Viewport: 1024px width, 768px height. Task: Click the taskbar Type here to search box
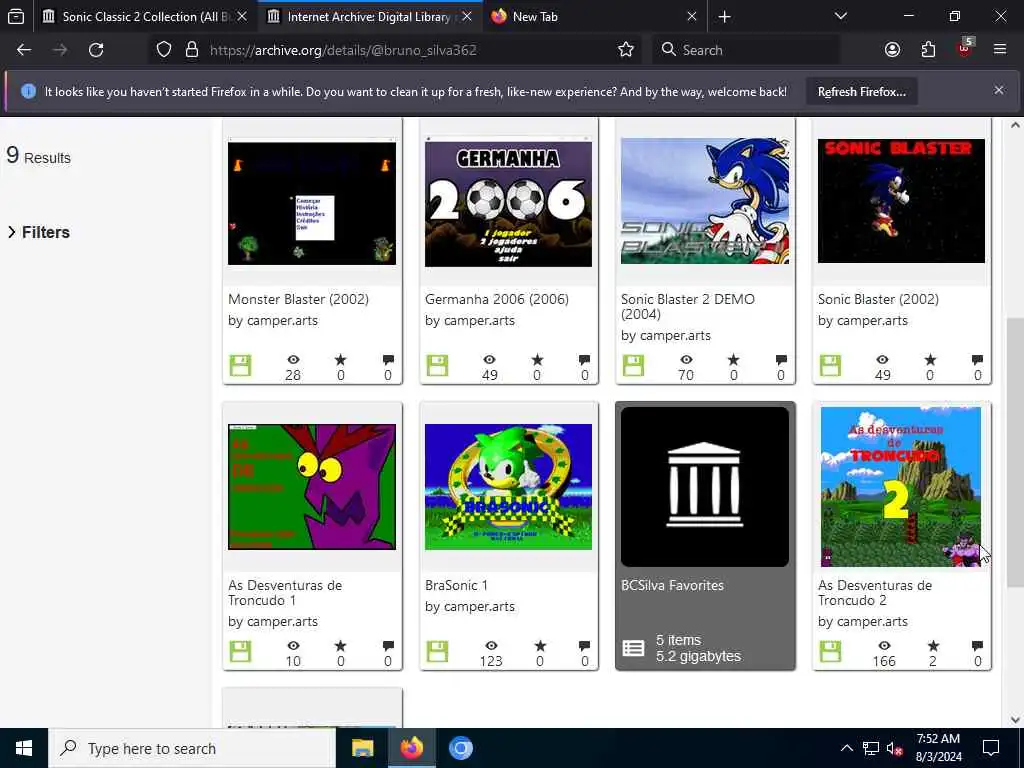(x=192, y=748)
